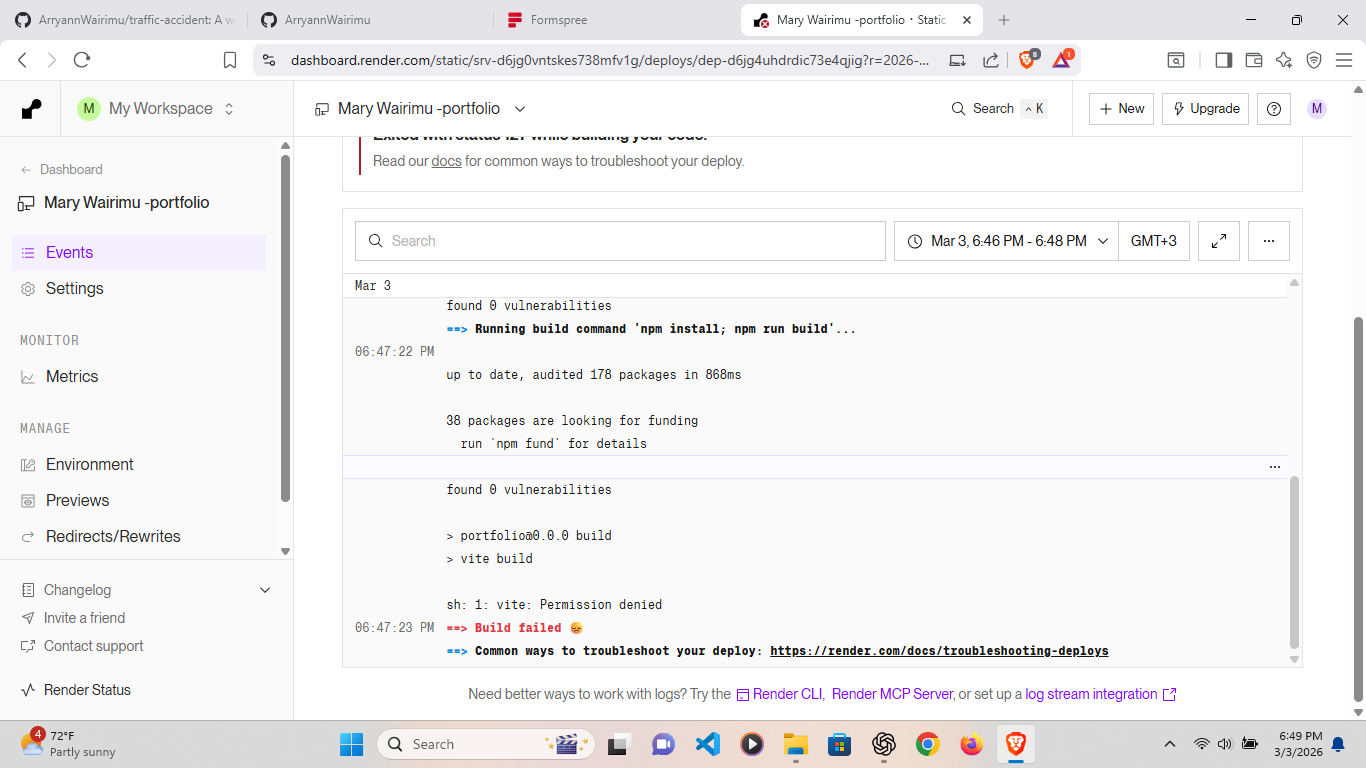Switch to the Formspree tab

click(x=617, y=20)
